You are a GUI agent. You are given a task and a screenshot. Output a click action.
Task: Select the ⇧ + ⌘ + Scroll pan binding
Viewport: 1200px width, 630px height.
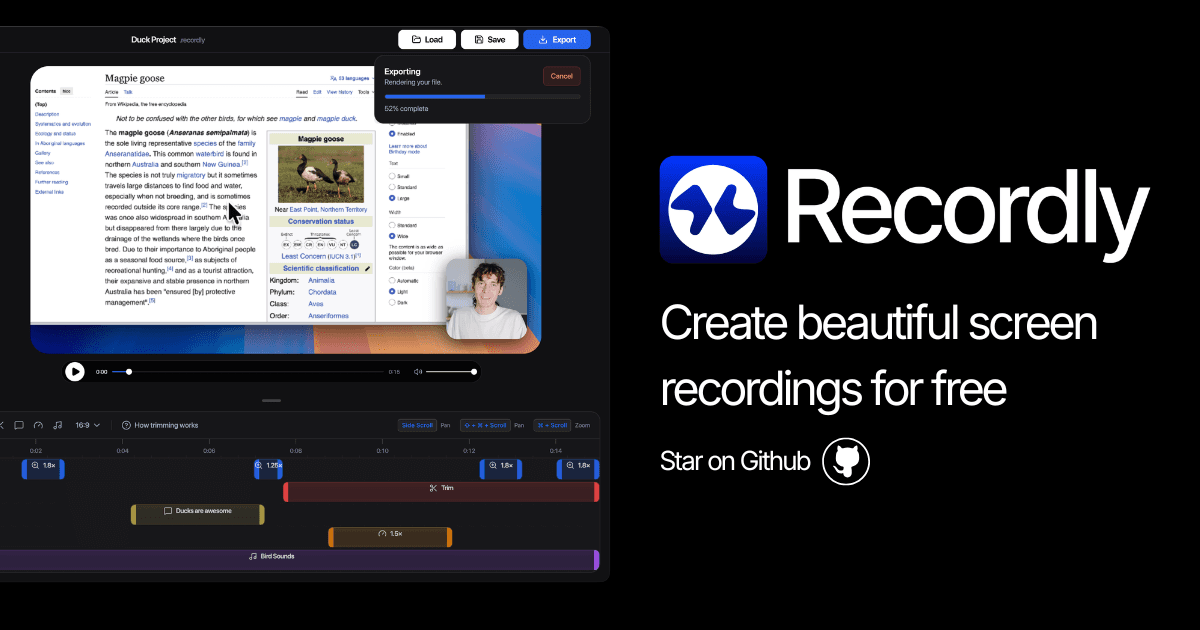pos(485,425)
